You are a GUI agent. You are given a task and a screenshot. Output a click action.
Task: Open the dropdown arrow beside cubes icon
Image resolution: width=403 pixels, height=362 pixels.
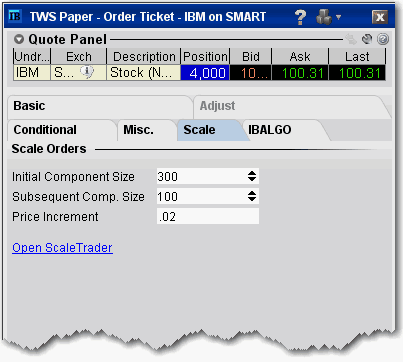[338, 17]
